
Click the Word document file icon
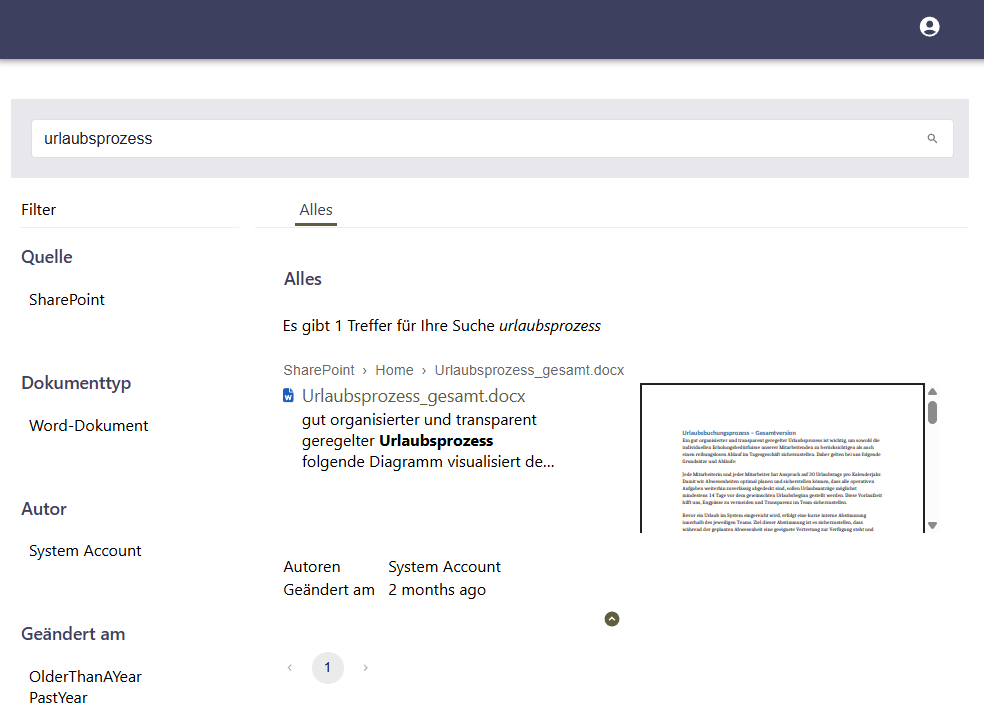pyautogui.click(x=289, y=396)
